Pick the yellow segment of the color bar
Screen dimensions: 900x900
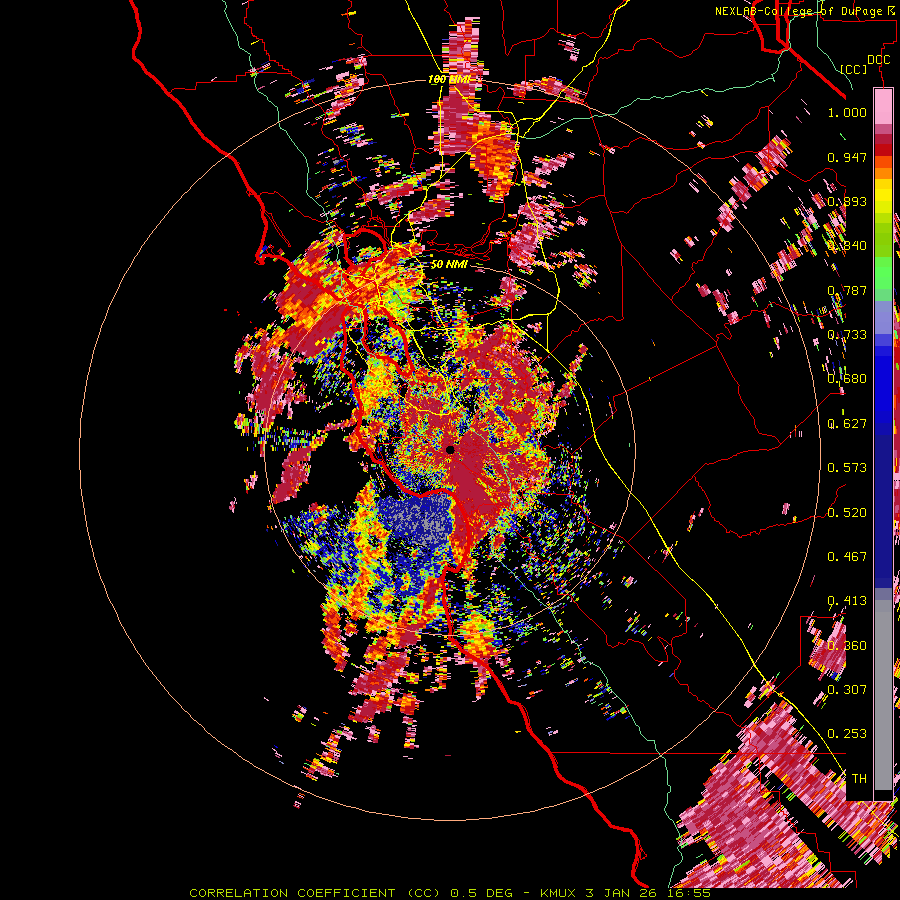pos(883,197)
